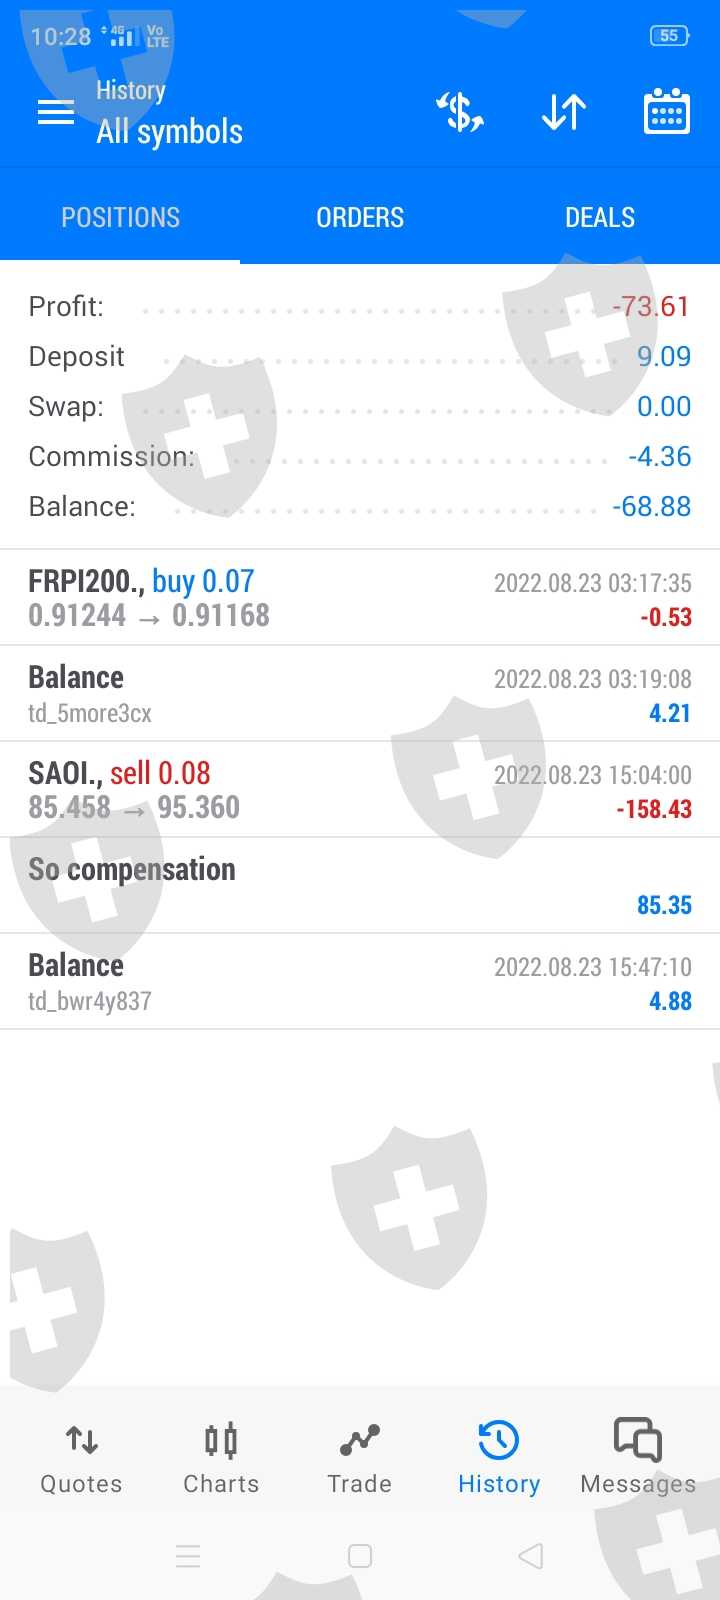This screenshot has height=1600, width=720.
Task: Switch to the Deals tab
Action: 600,218
